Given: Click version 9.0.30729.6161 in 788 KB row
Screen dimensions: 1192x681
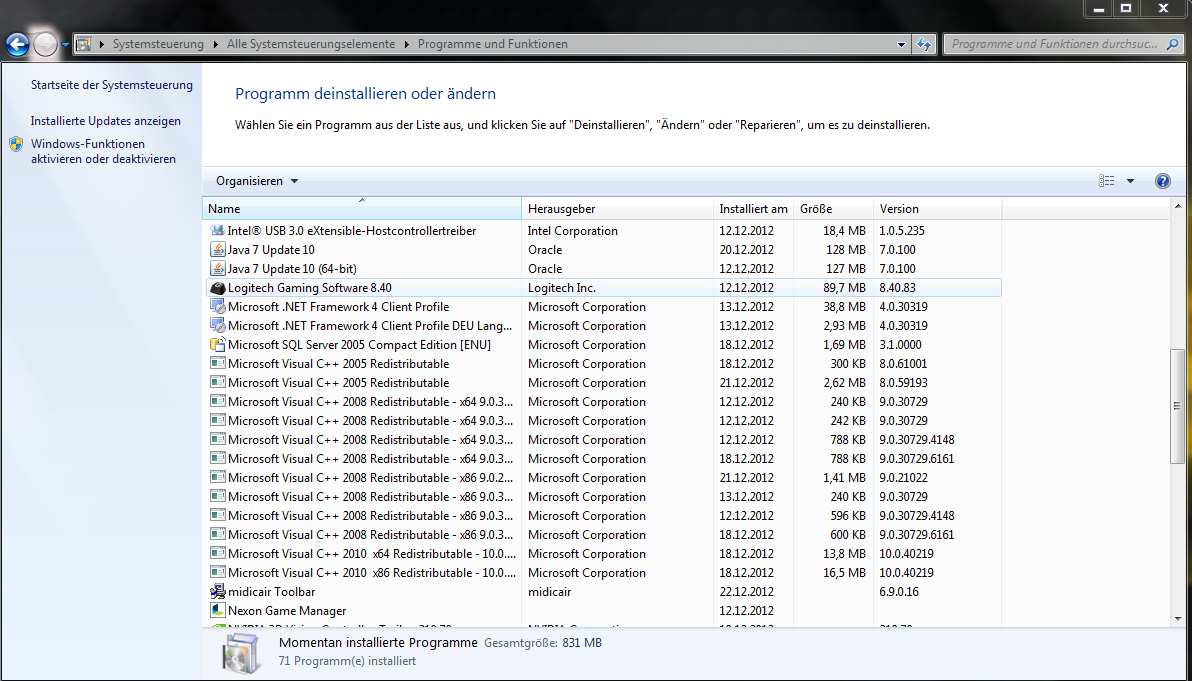Looking at the screenshot, I should 917,458.
